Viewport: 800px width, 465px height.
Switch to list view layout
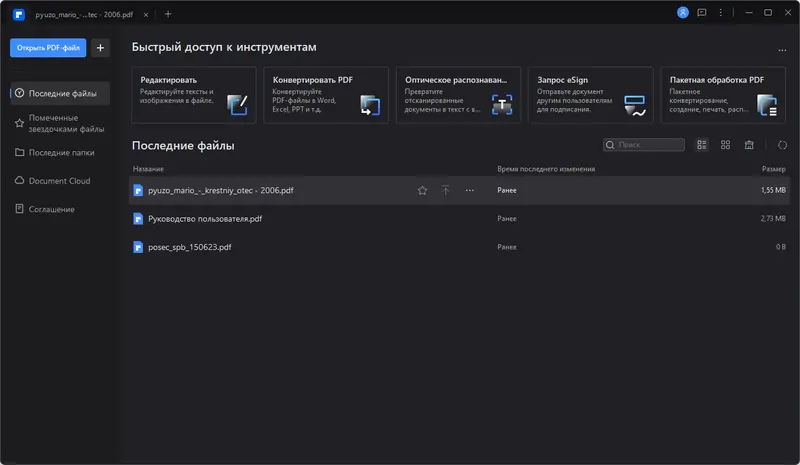click(x=702, y=145)
